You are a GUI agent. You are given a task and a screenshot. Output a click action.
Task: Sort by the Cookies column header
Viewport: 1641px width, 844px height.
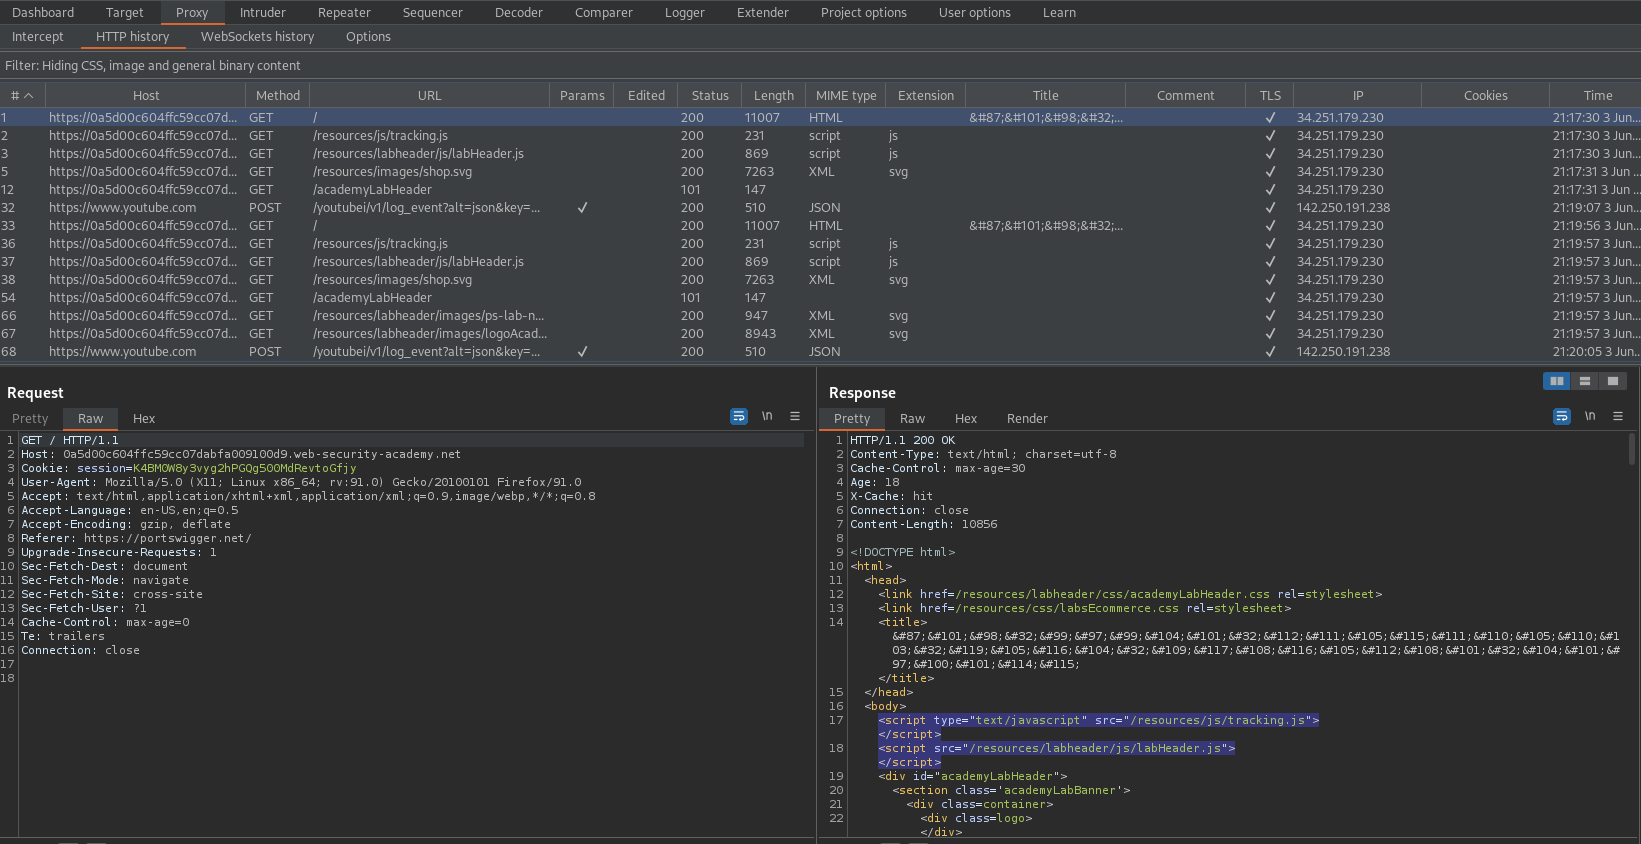pos(1486,96)
